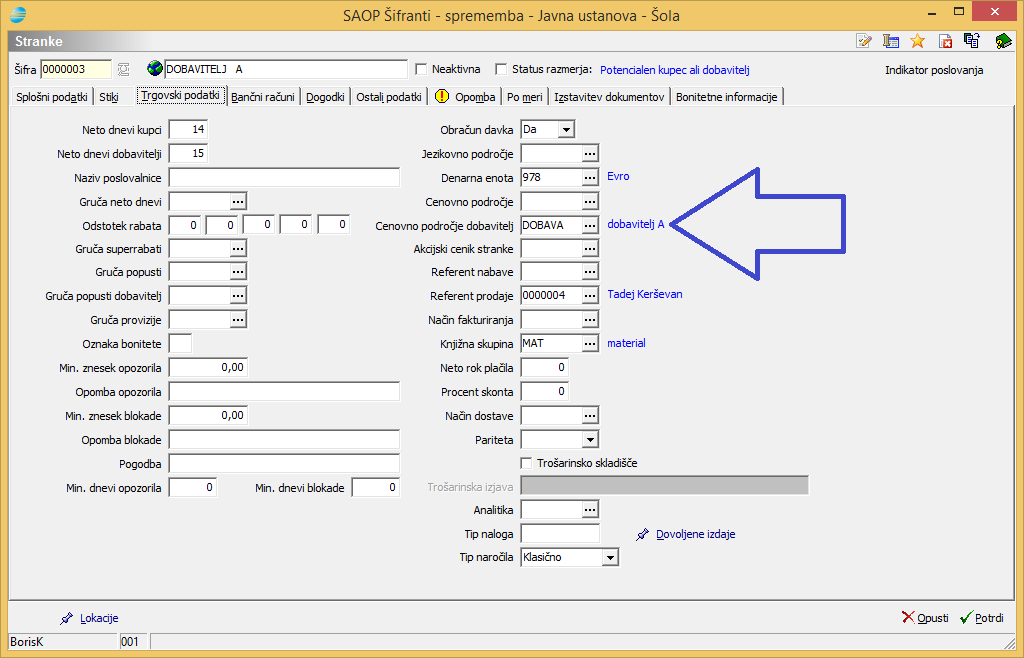Enable the Trošarinsko skladišče checkbox
The image size is (1024, 658).
526,463
